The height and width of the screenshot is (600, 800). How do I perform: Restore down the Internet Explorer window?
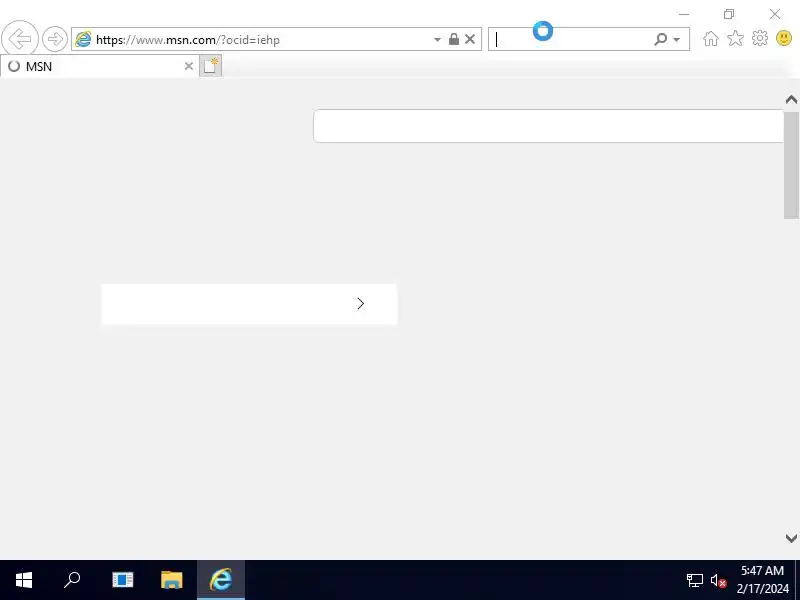(x=729, y=14)
